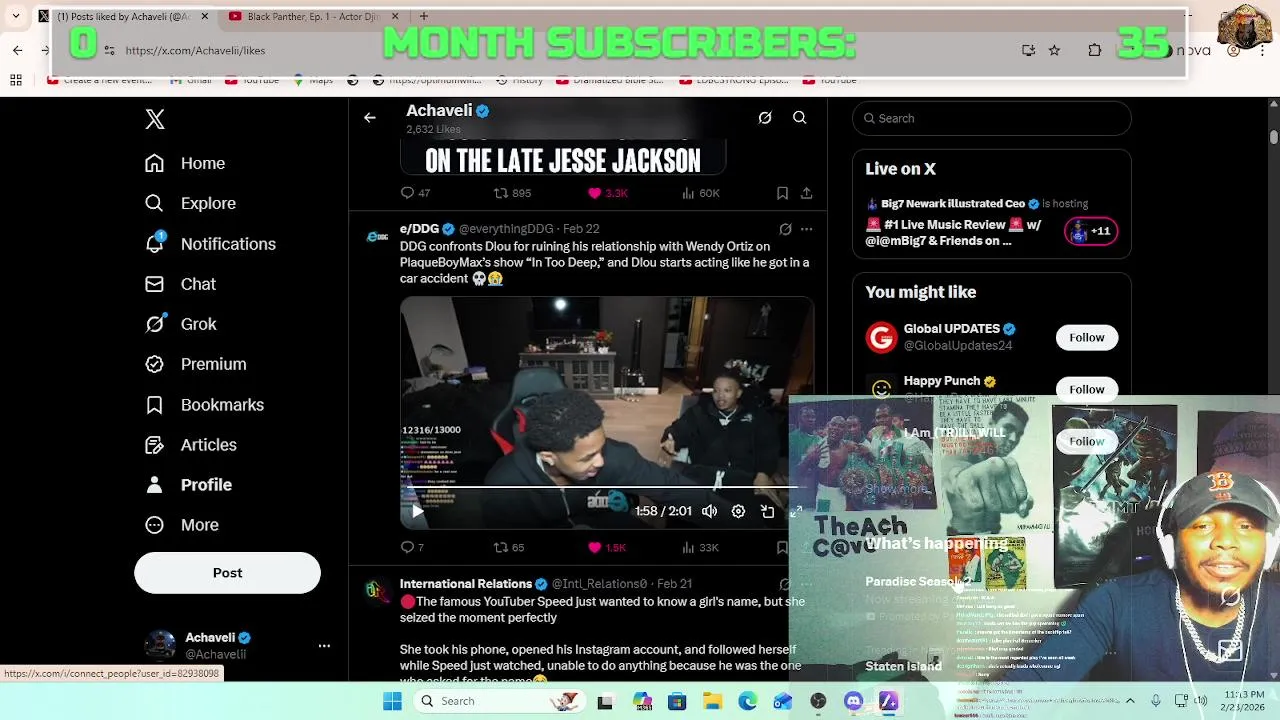Toggle bookmark on the 3.3K-likes post
The width and height of the screenshot is (1280, 720).
coord(782,193)
